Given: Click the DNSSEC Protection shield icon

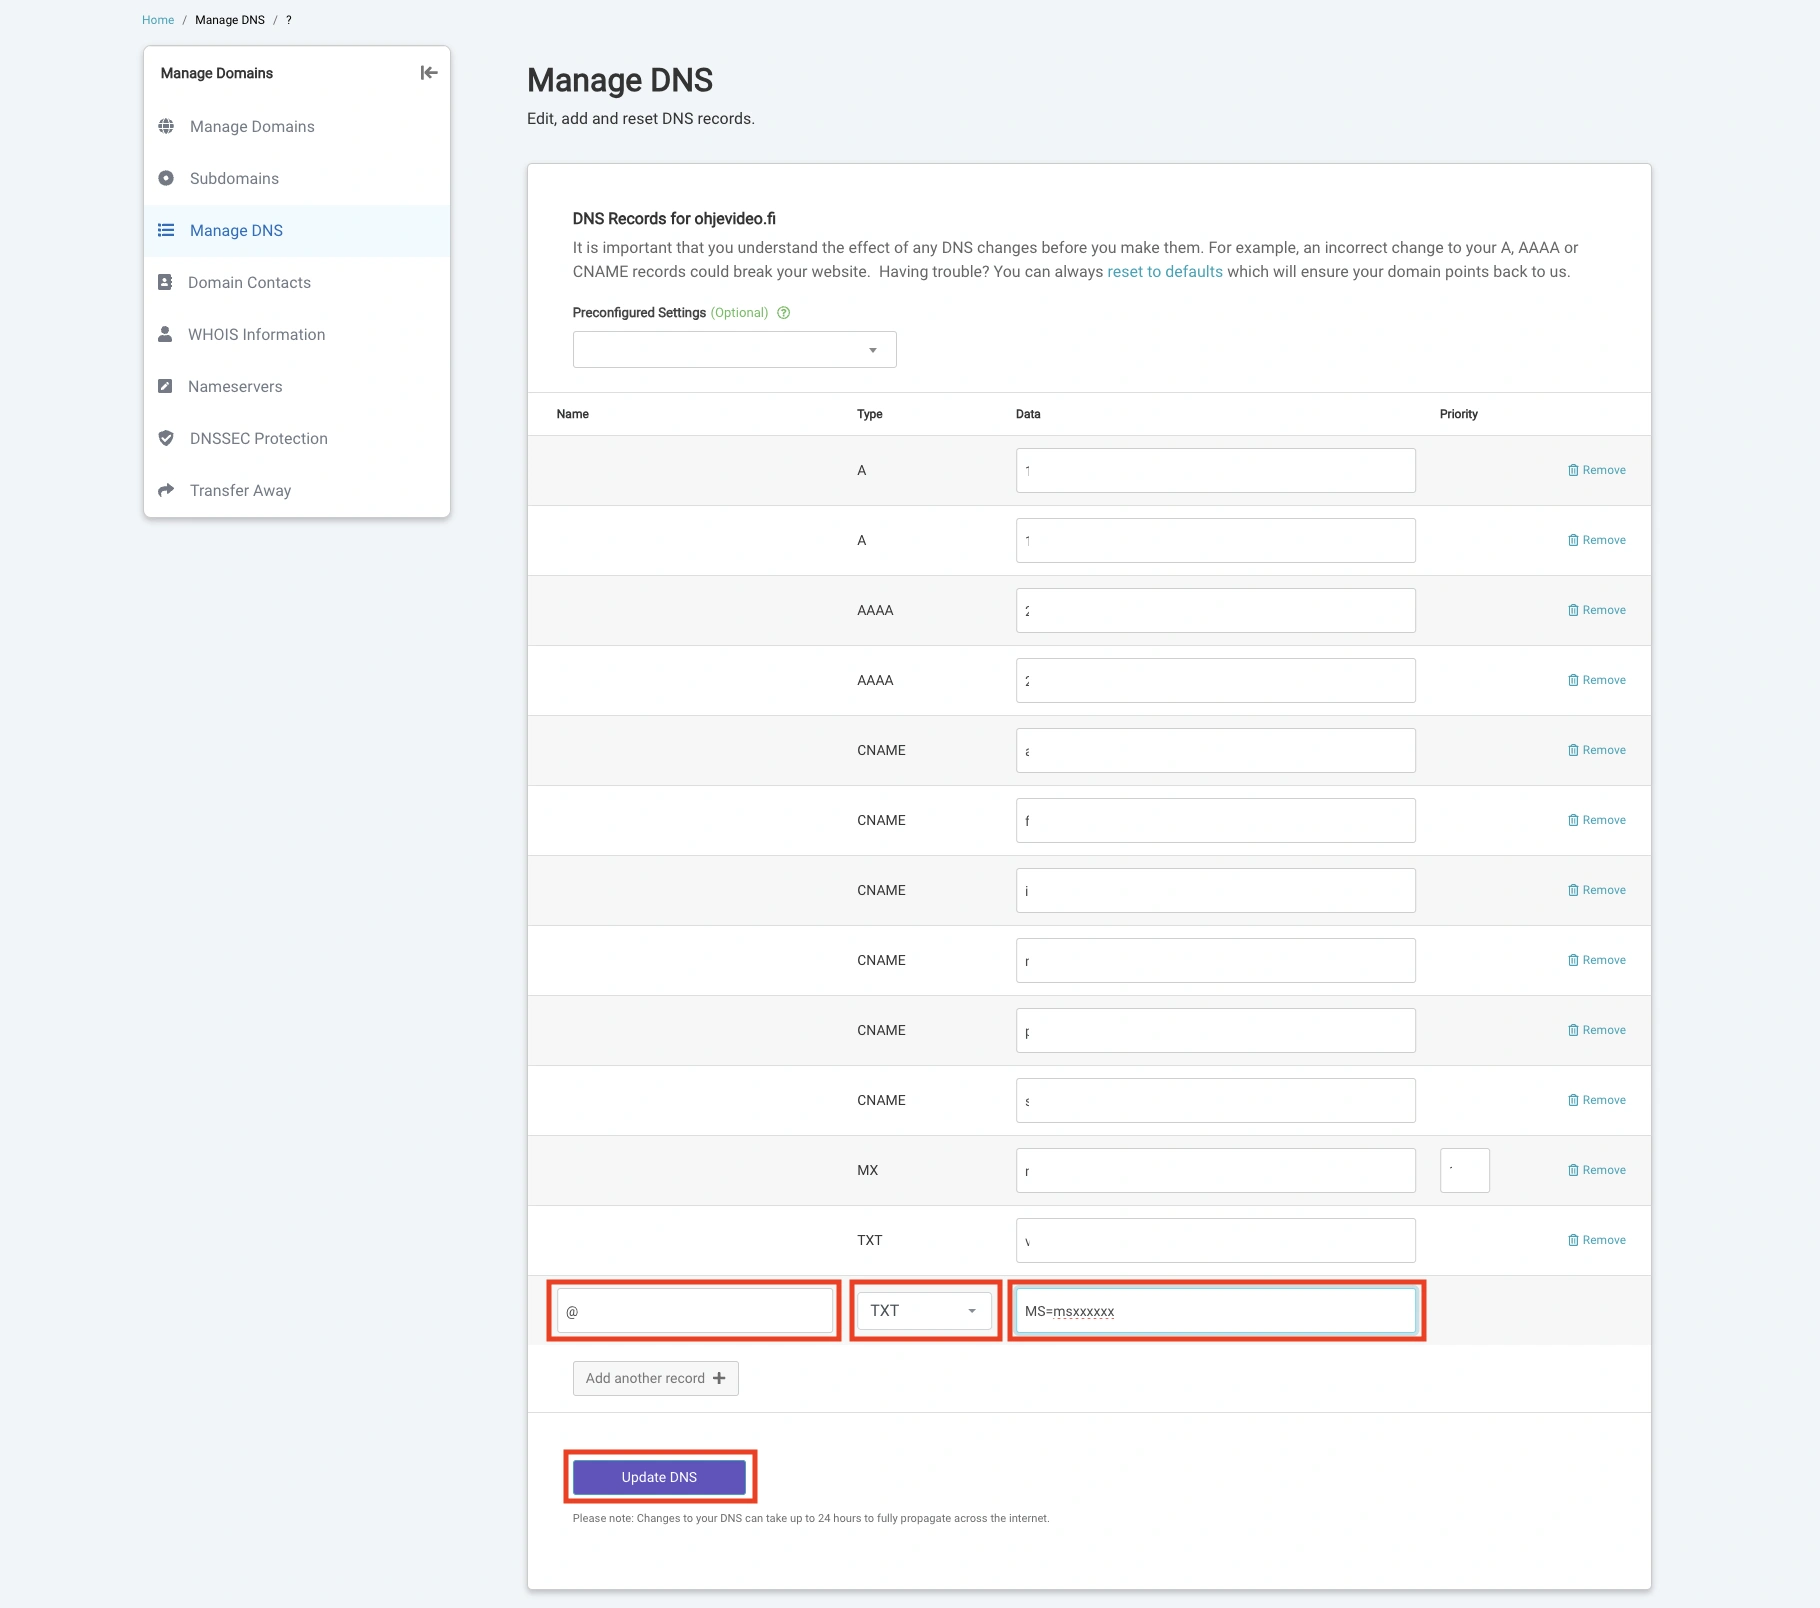Looking at the screenshot, I should (x=166, y=438).
